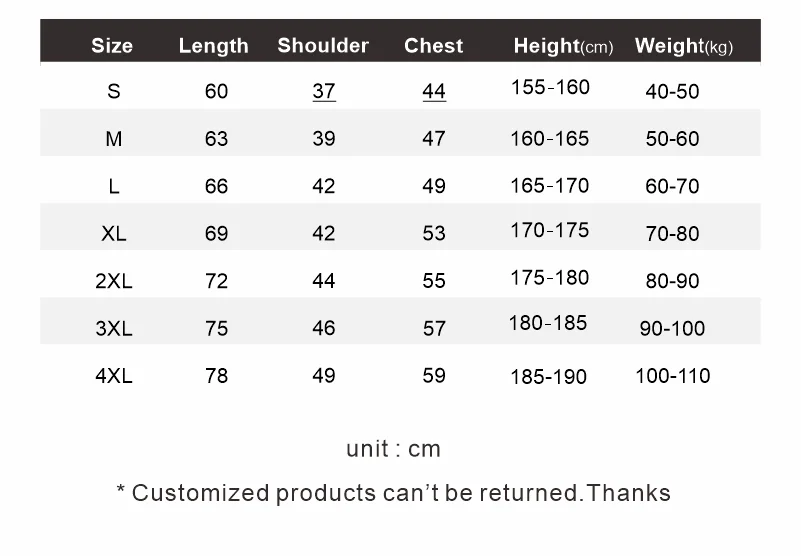Select the S size row label
This screenshot has width=801, height=556.
tap(113, 91)
